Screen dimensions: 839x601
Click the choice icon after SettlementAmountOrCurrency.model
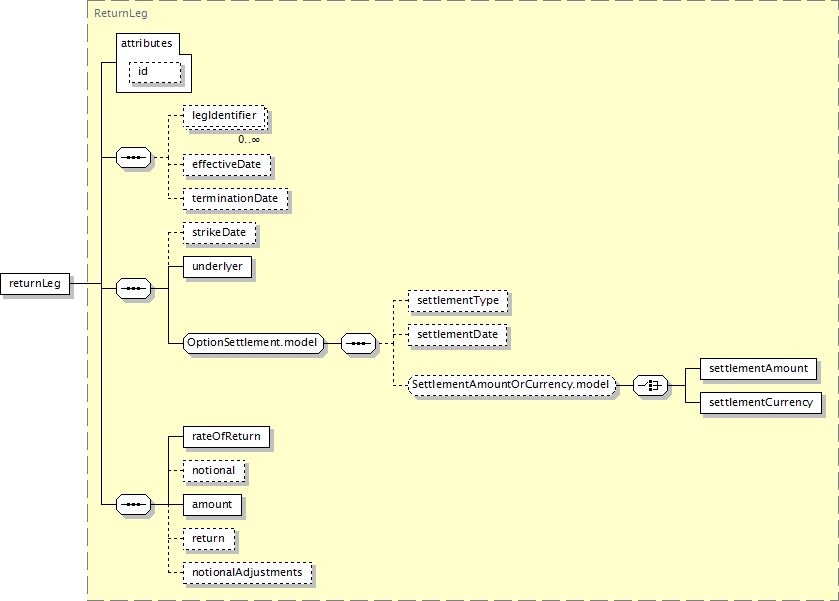point(651,385)
